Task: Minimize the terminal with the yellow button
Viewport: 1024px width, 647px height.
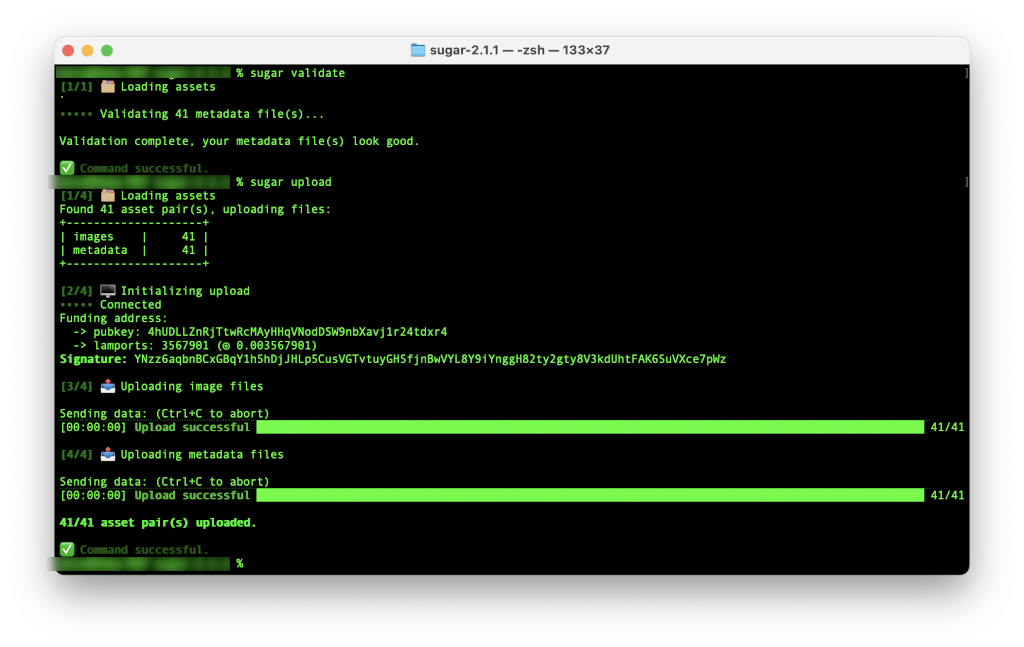Action: 88,50
